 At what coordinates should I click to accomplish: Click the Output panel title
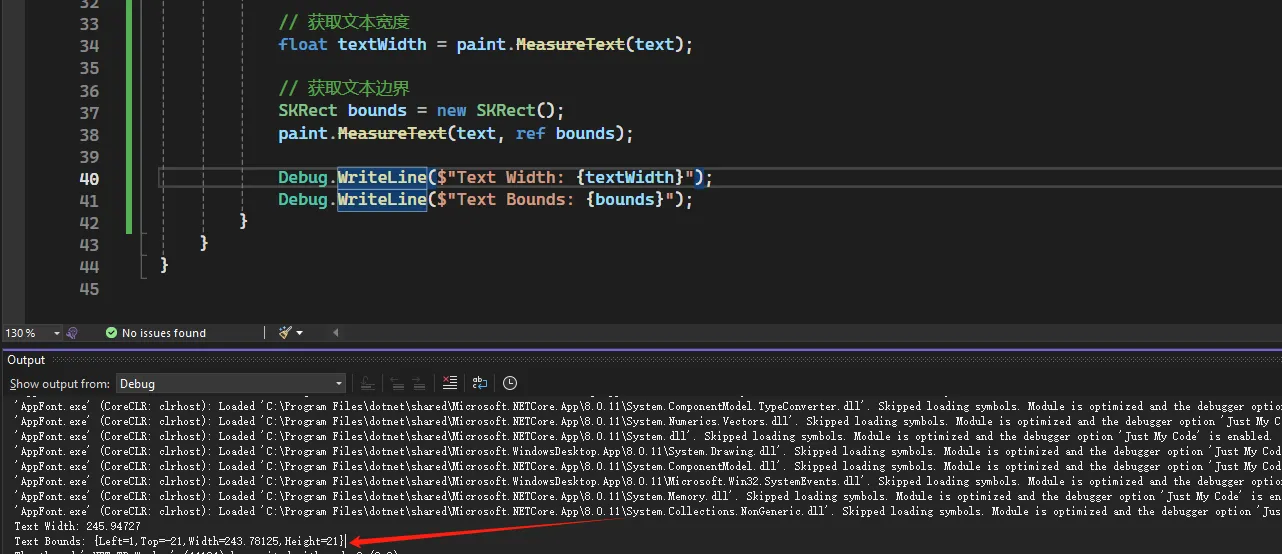coord(26,360)
